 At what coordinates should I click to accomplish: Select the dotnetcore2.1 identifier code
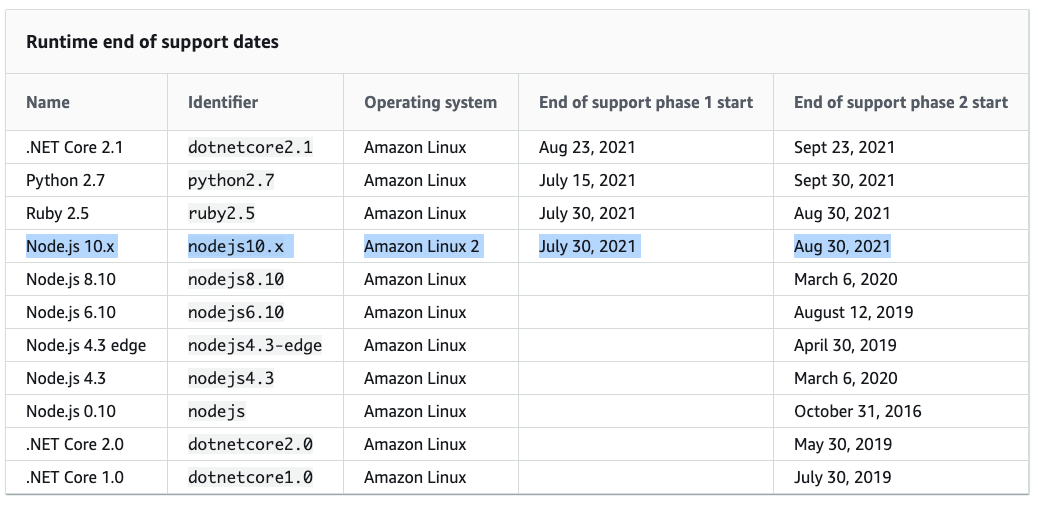250,148
